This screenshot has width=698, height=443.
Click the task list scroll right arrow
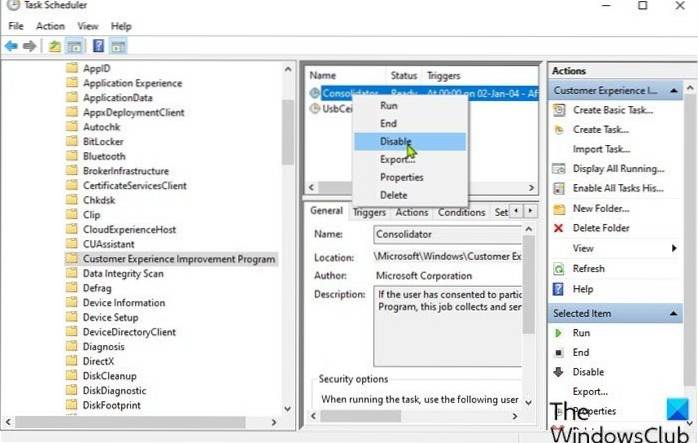tap(531, 188)
